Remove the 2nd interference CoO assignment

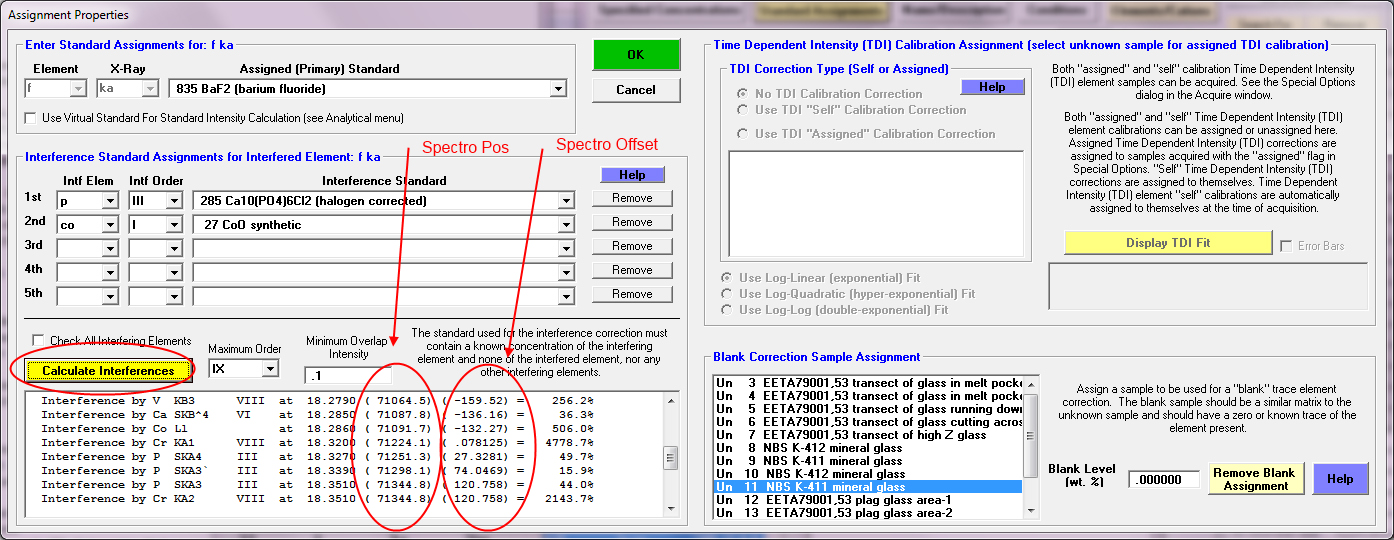[632, 222]
